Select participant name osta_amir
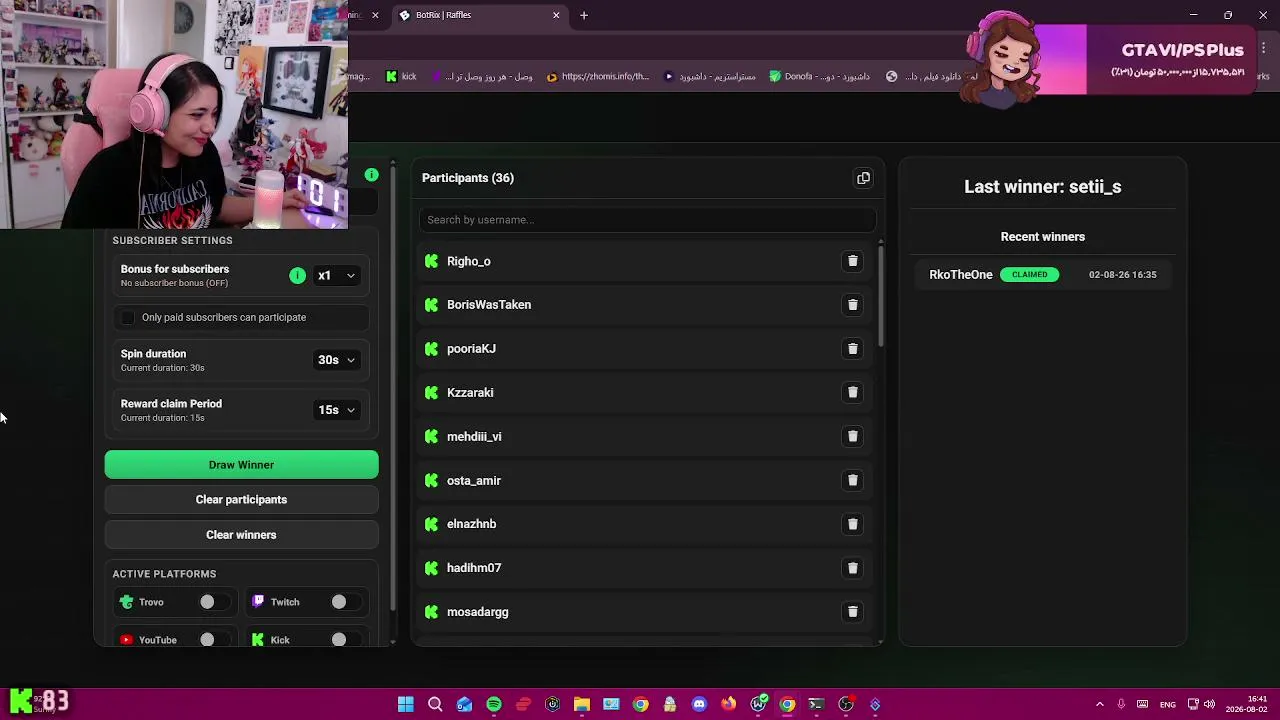This screenshot has height=720, width=1280. click(474, 480)
